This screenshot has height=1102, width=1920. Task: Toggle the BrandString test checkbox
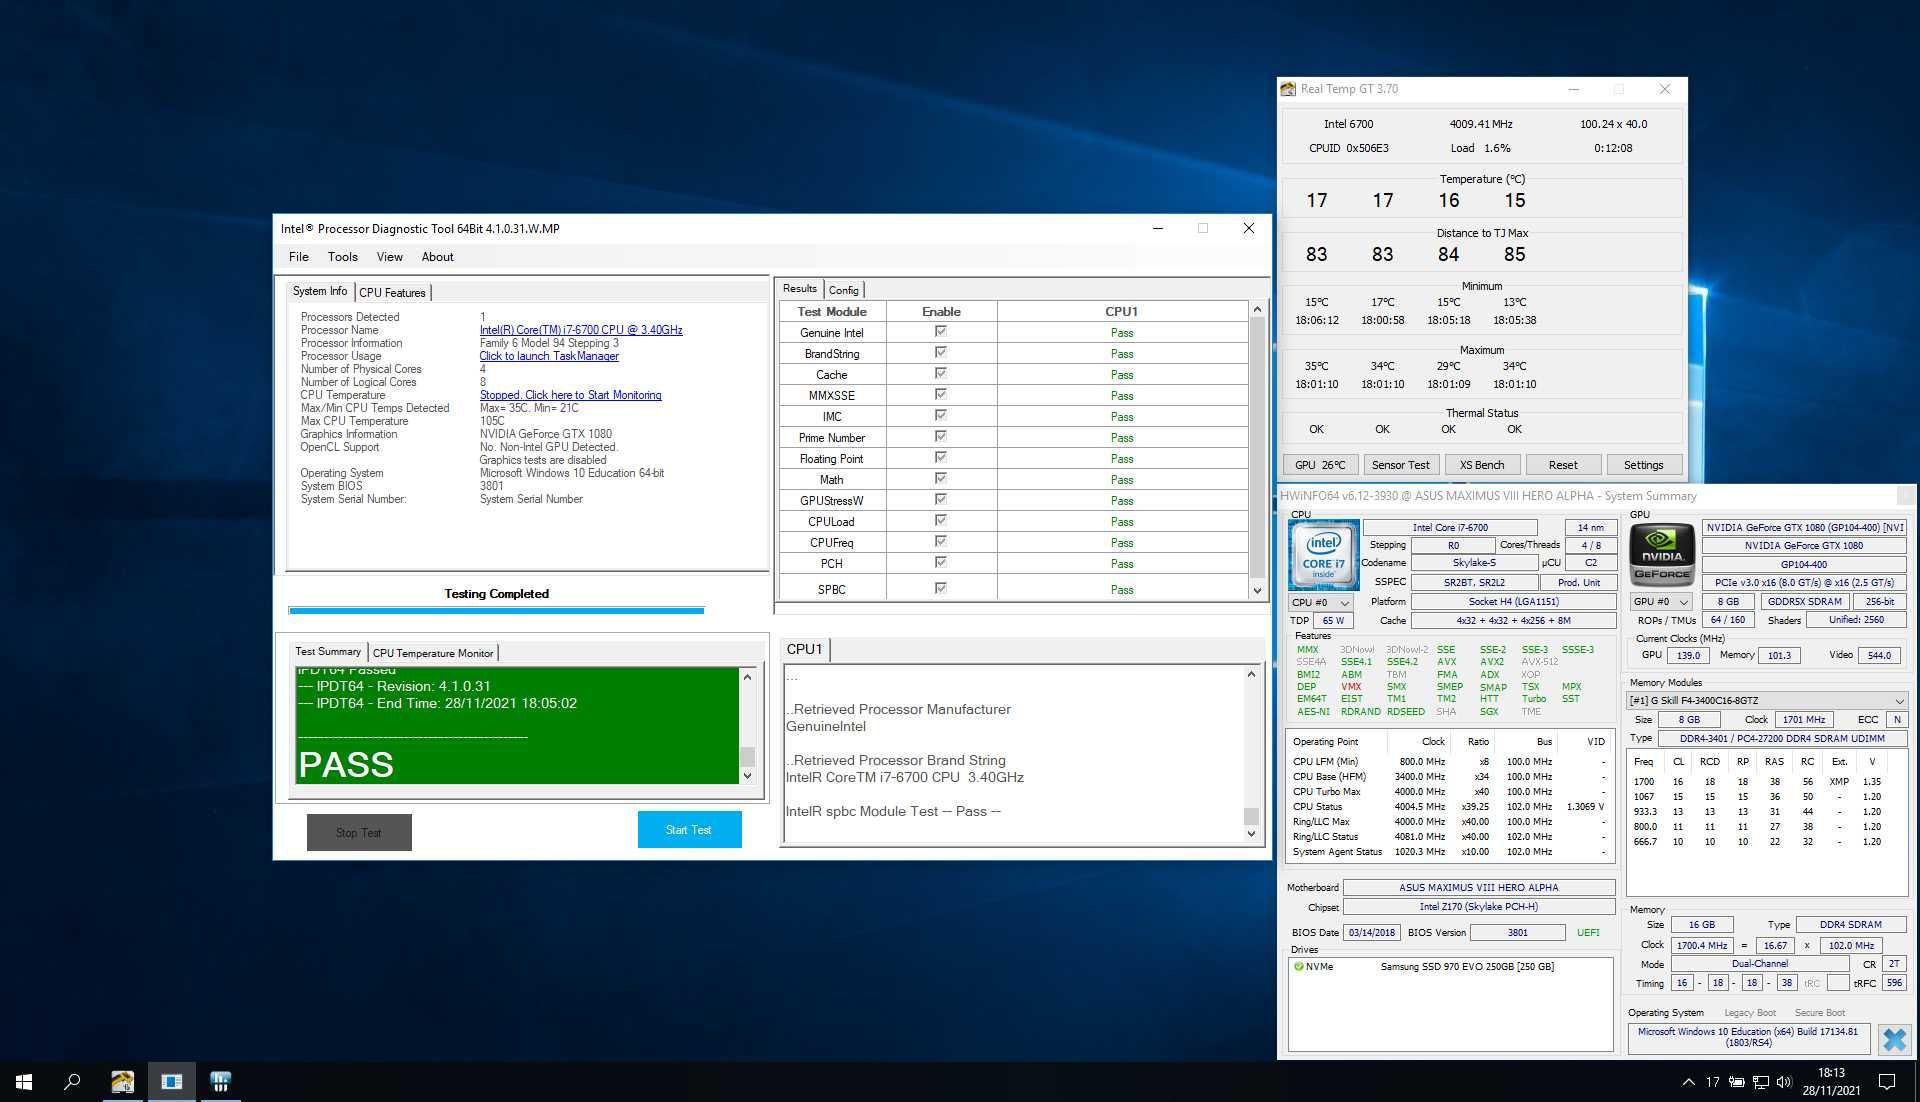(940, 352)
